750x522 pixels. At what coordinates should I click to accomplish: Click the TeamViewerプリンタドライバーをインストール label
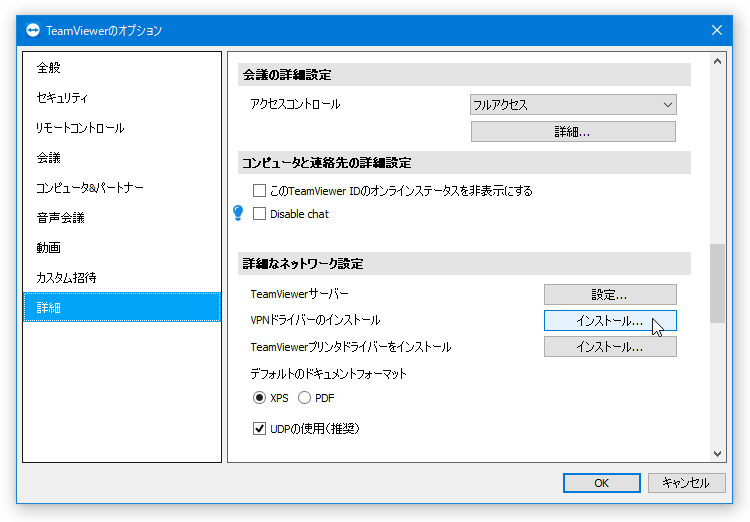[x=351, y=347]
